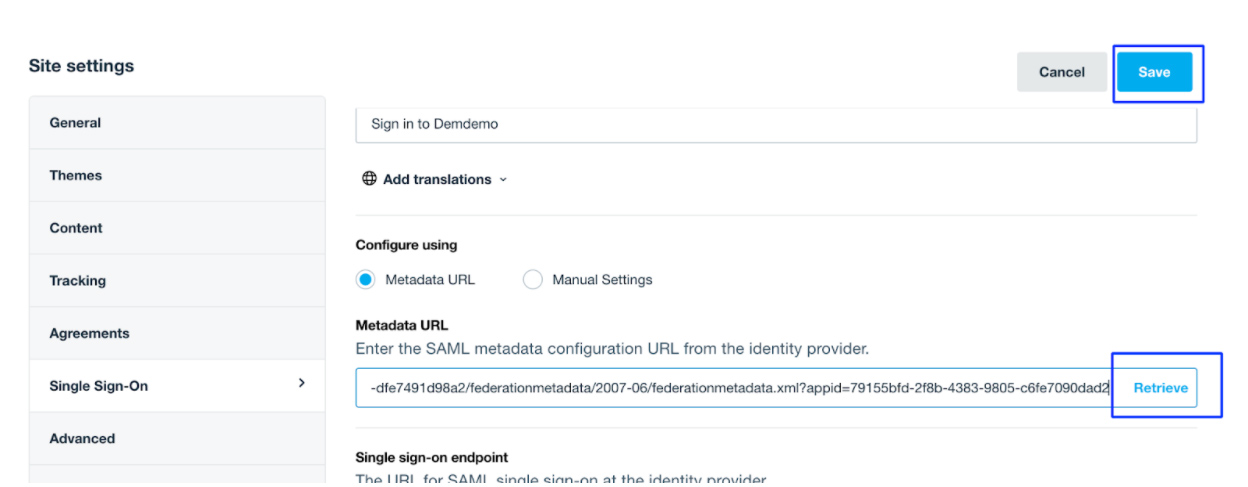Open the Agreements tab
The width and height of the screenshot is (1248, 487).
click(90, 333)
